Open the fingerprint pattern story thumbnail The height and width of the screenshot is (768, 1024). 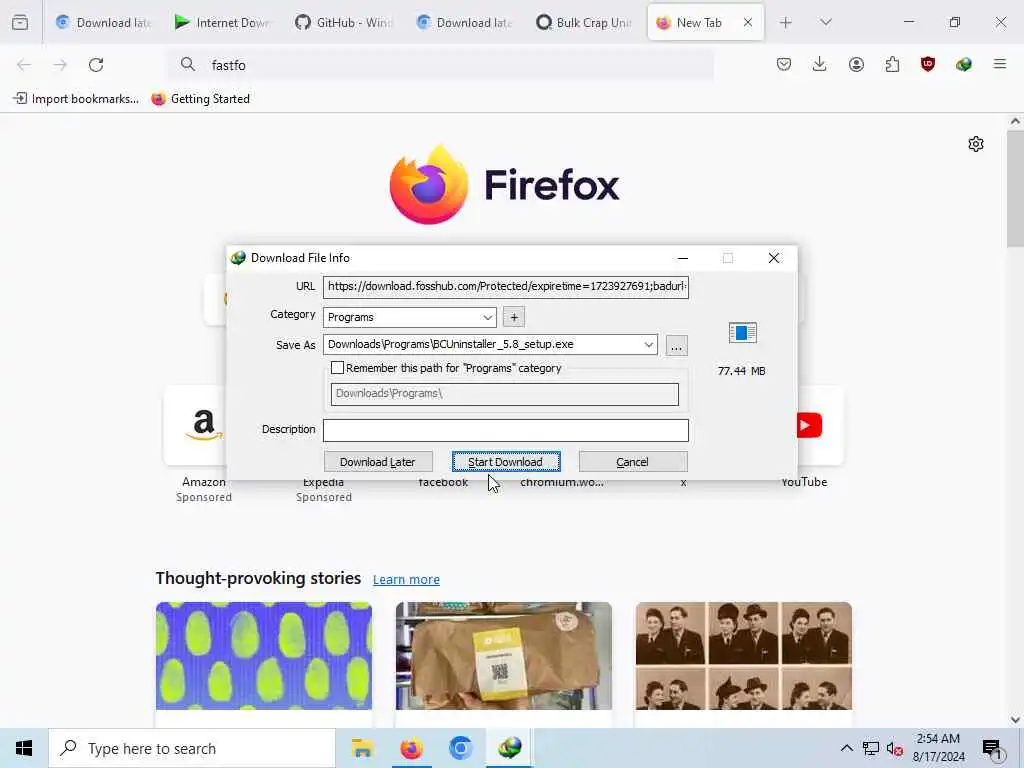coord(264,656)
